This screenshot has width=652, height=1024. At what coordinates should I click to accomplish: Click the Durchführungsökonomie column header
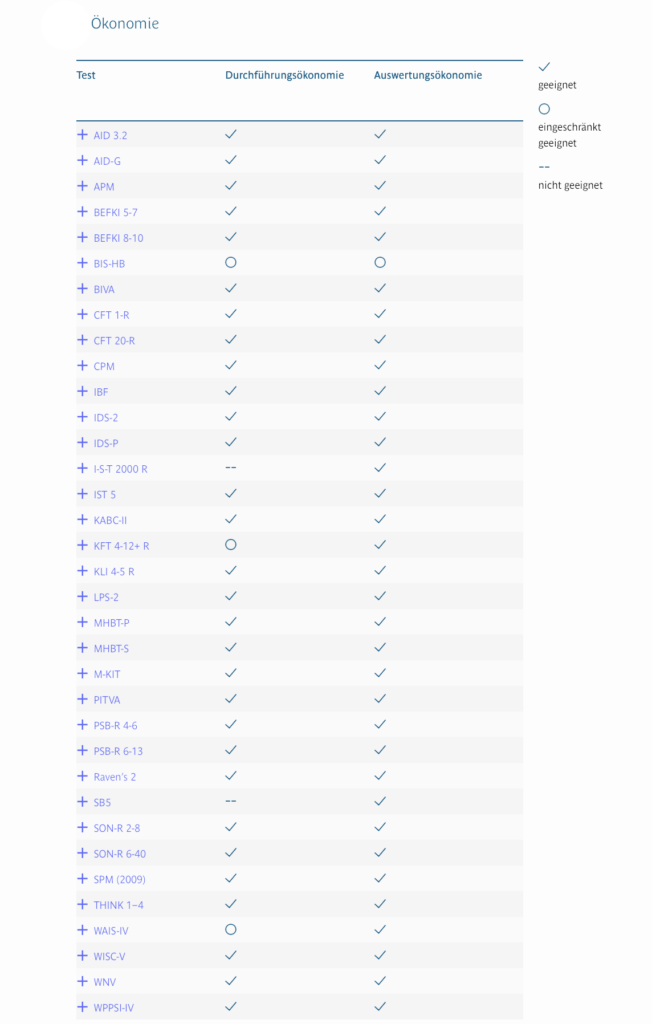[284, 75]
